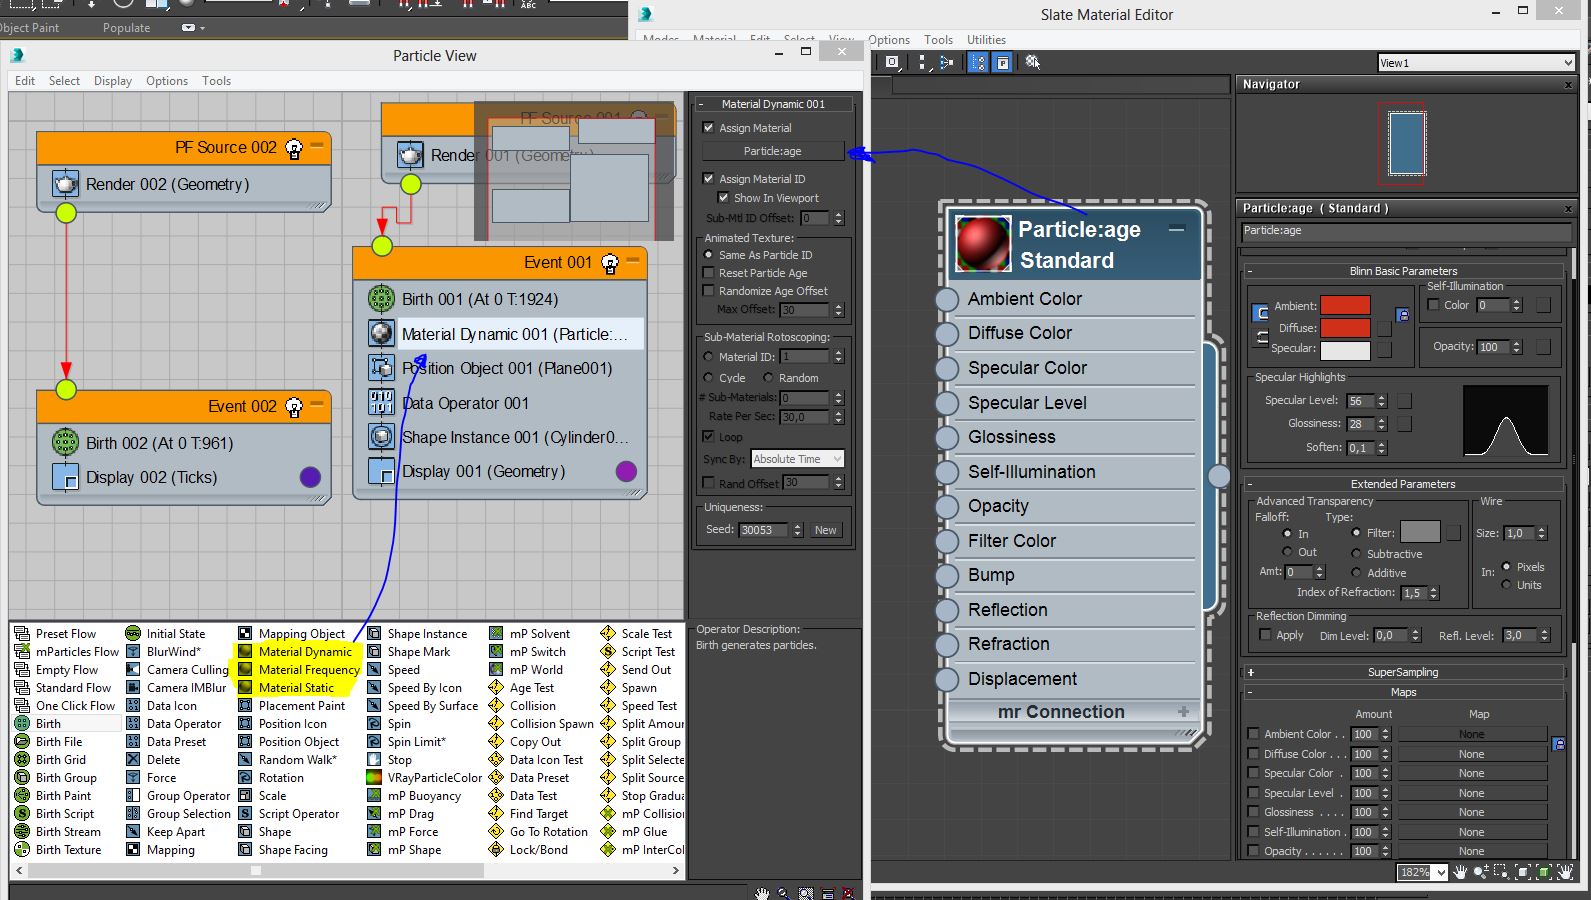Open the View1 dropdown in material editor

click(x=1476, y=63)
